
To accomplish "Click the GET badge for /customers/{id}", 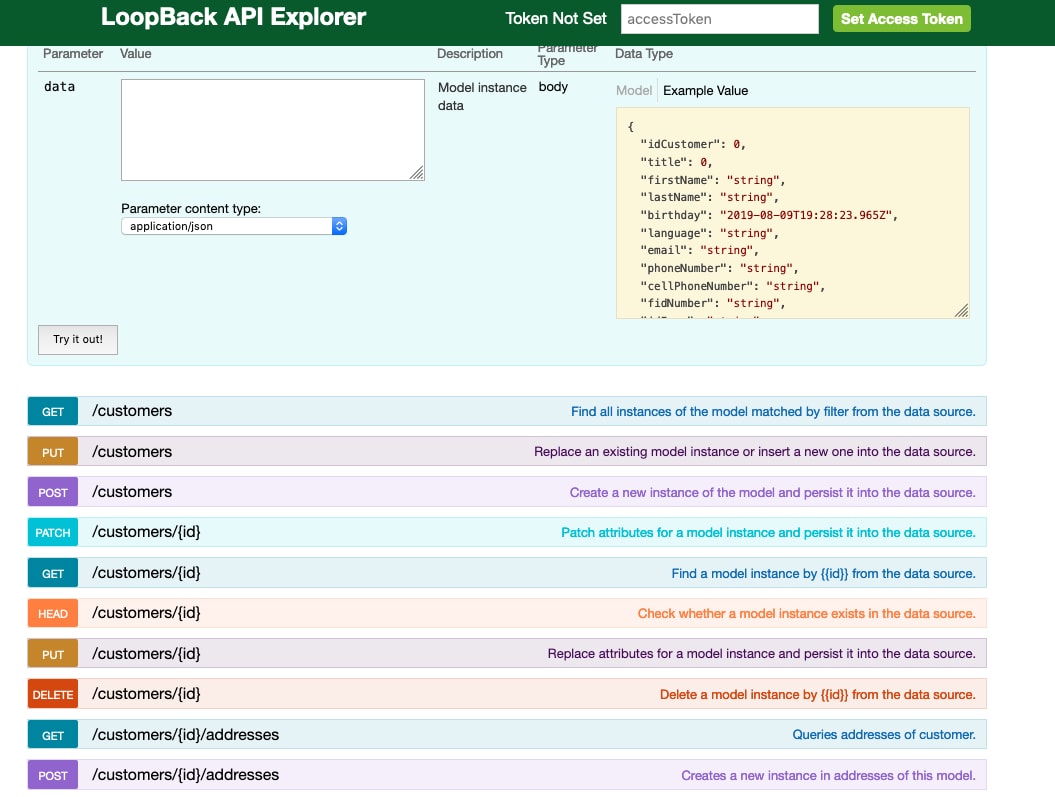I will pyautogui.click(x=52, y=573).
